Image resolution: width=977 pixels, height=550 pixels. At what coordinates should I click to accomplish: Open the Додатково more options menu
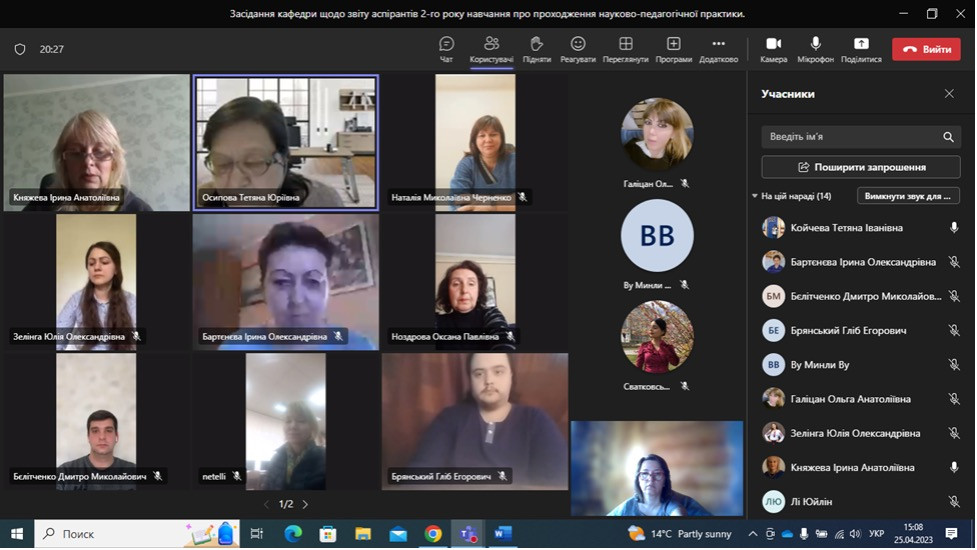[x=718, y=49]
